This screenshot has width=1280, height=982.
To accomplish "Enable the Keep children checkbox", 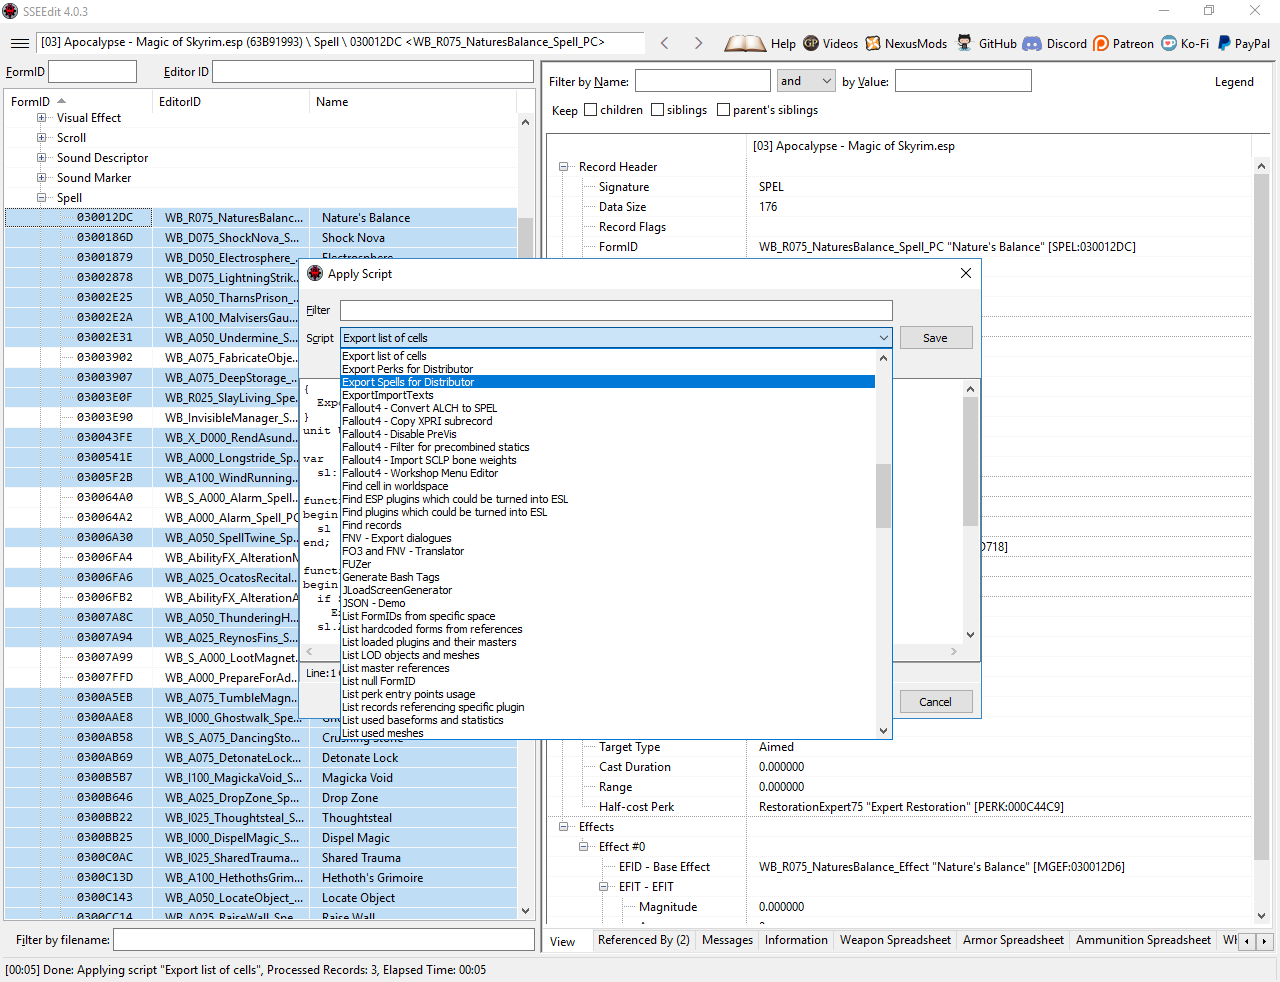I will click(590, 110).
